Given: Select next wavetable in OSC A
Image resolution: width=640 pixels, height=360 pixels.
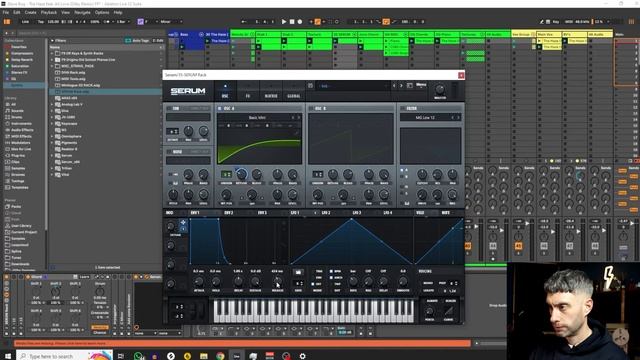Looking at the screenshot, I should (299, 118).
